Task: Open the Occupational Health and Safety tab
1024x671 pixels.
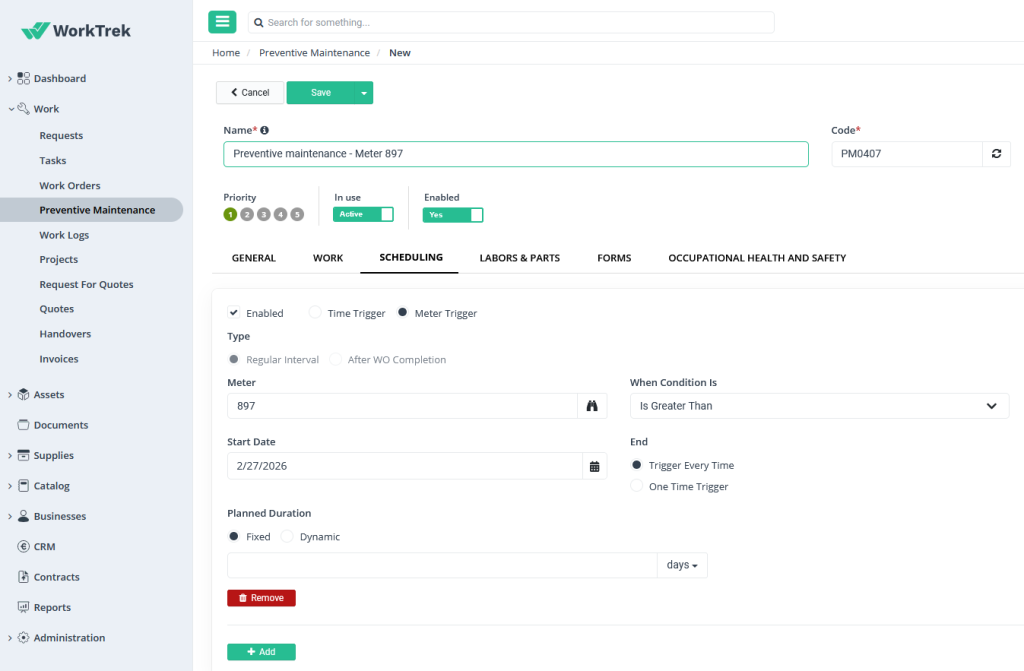Action: coord(756,257)
